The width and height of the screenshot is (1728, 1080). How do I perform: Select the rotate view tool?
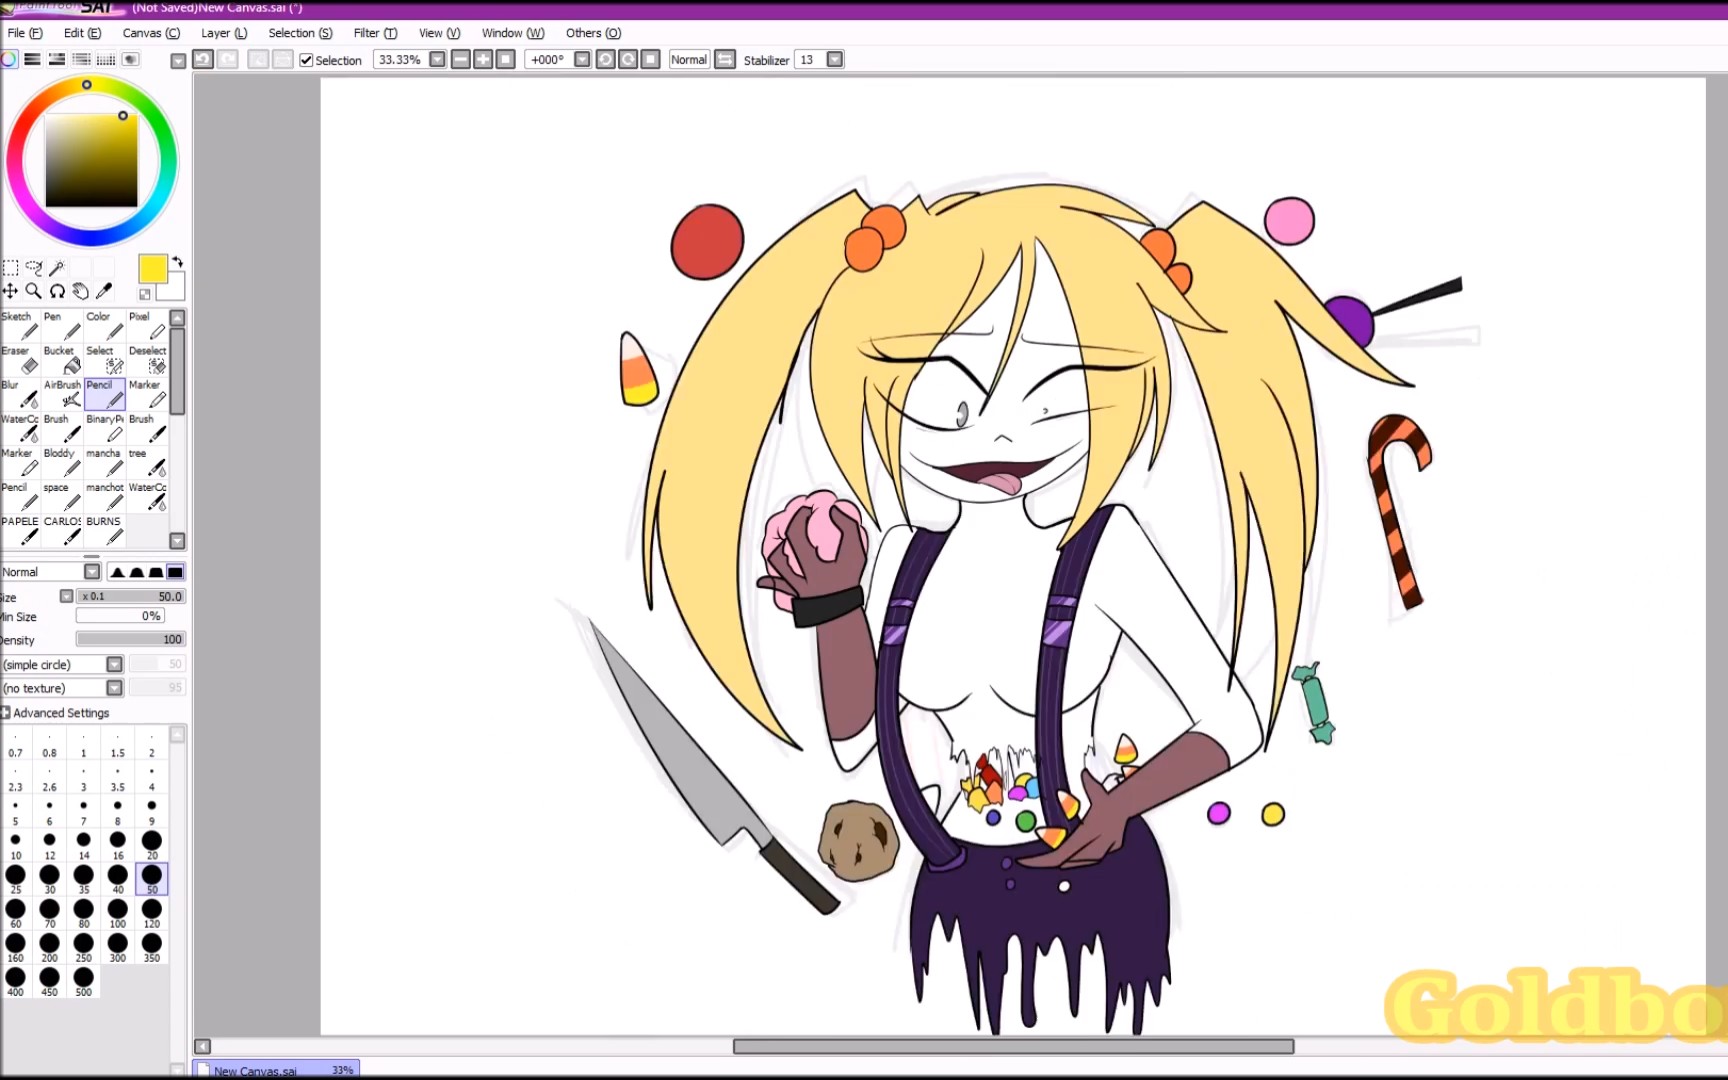tap(57, 291)
